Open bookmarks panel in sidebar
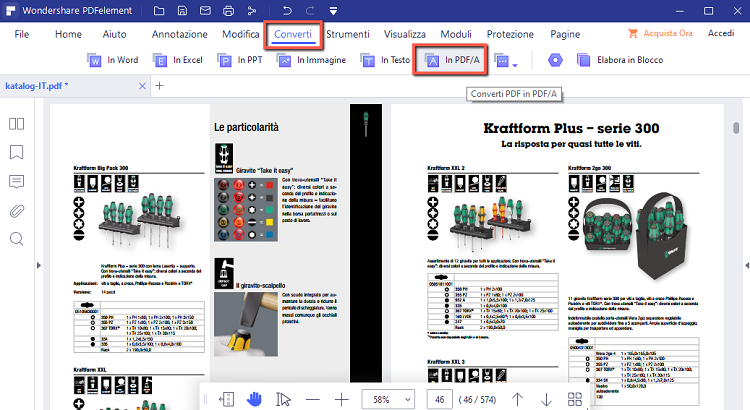 coord(16,152)
